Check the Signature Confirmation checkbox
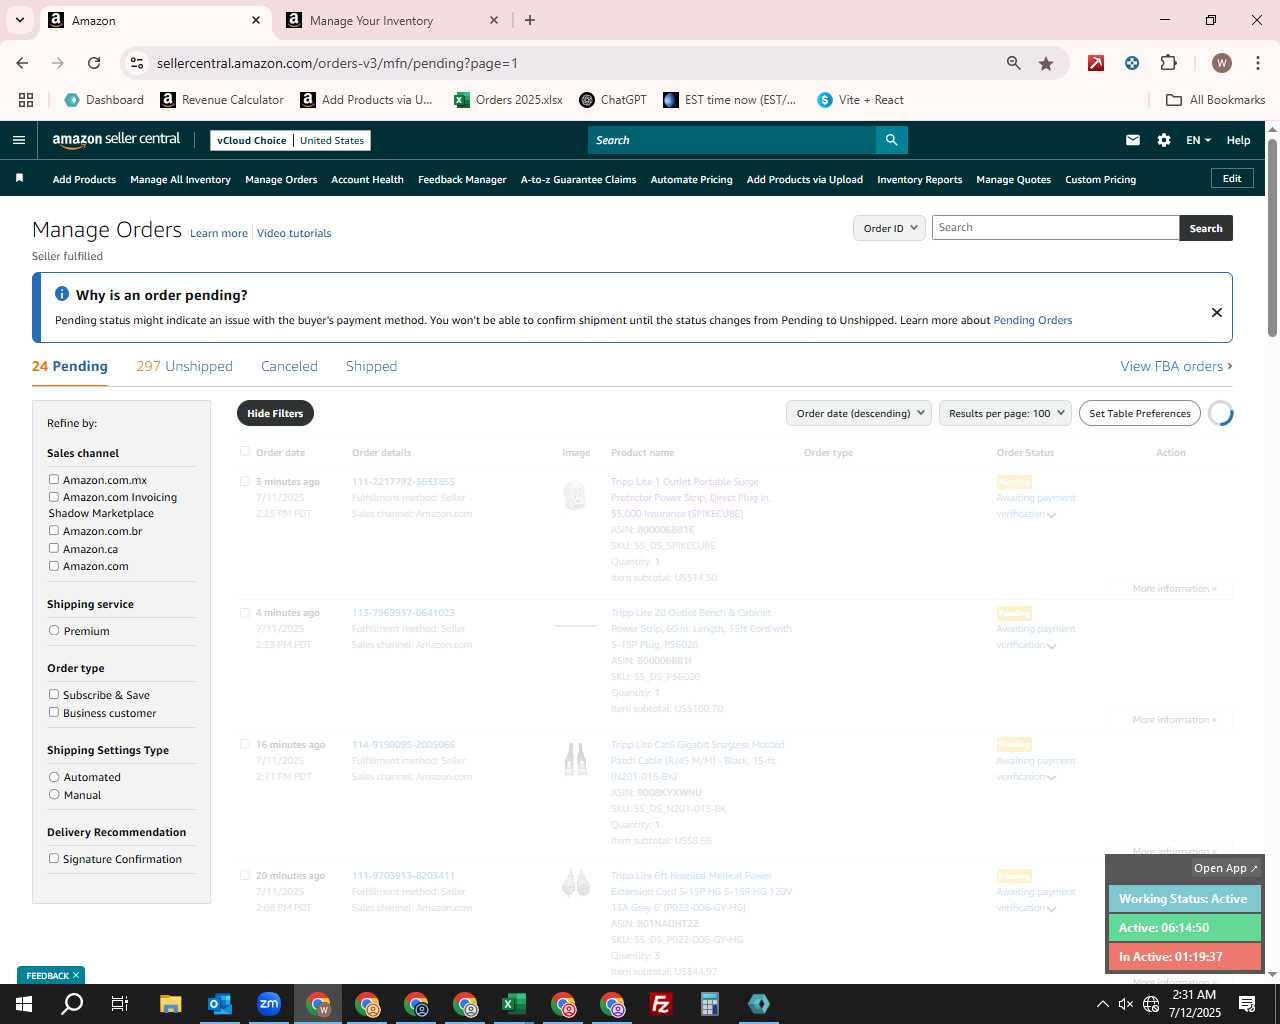 [x=54, y=858]
